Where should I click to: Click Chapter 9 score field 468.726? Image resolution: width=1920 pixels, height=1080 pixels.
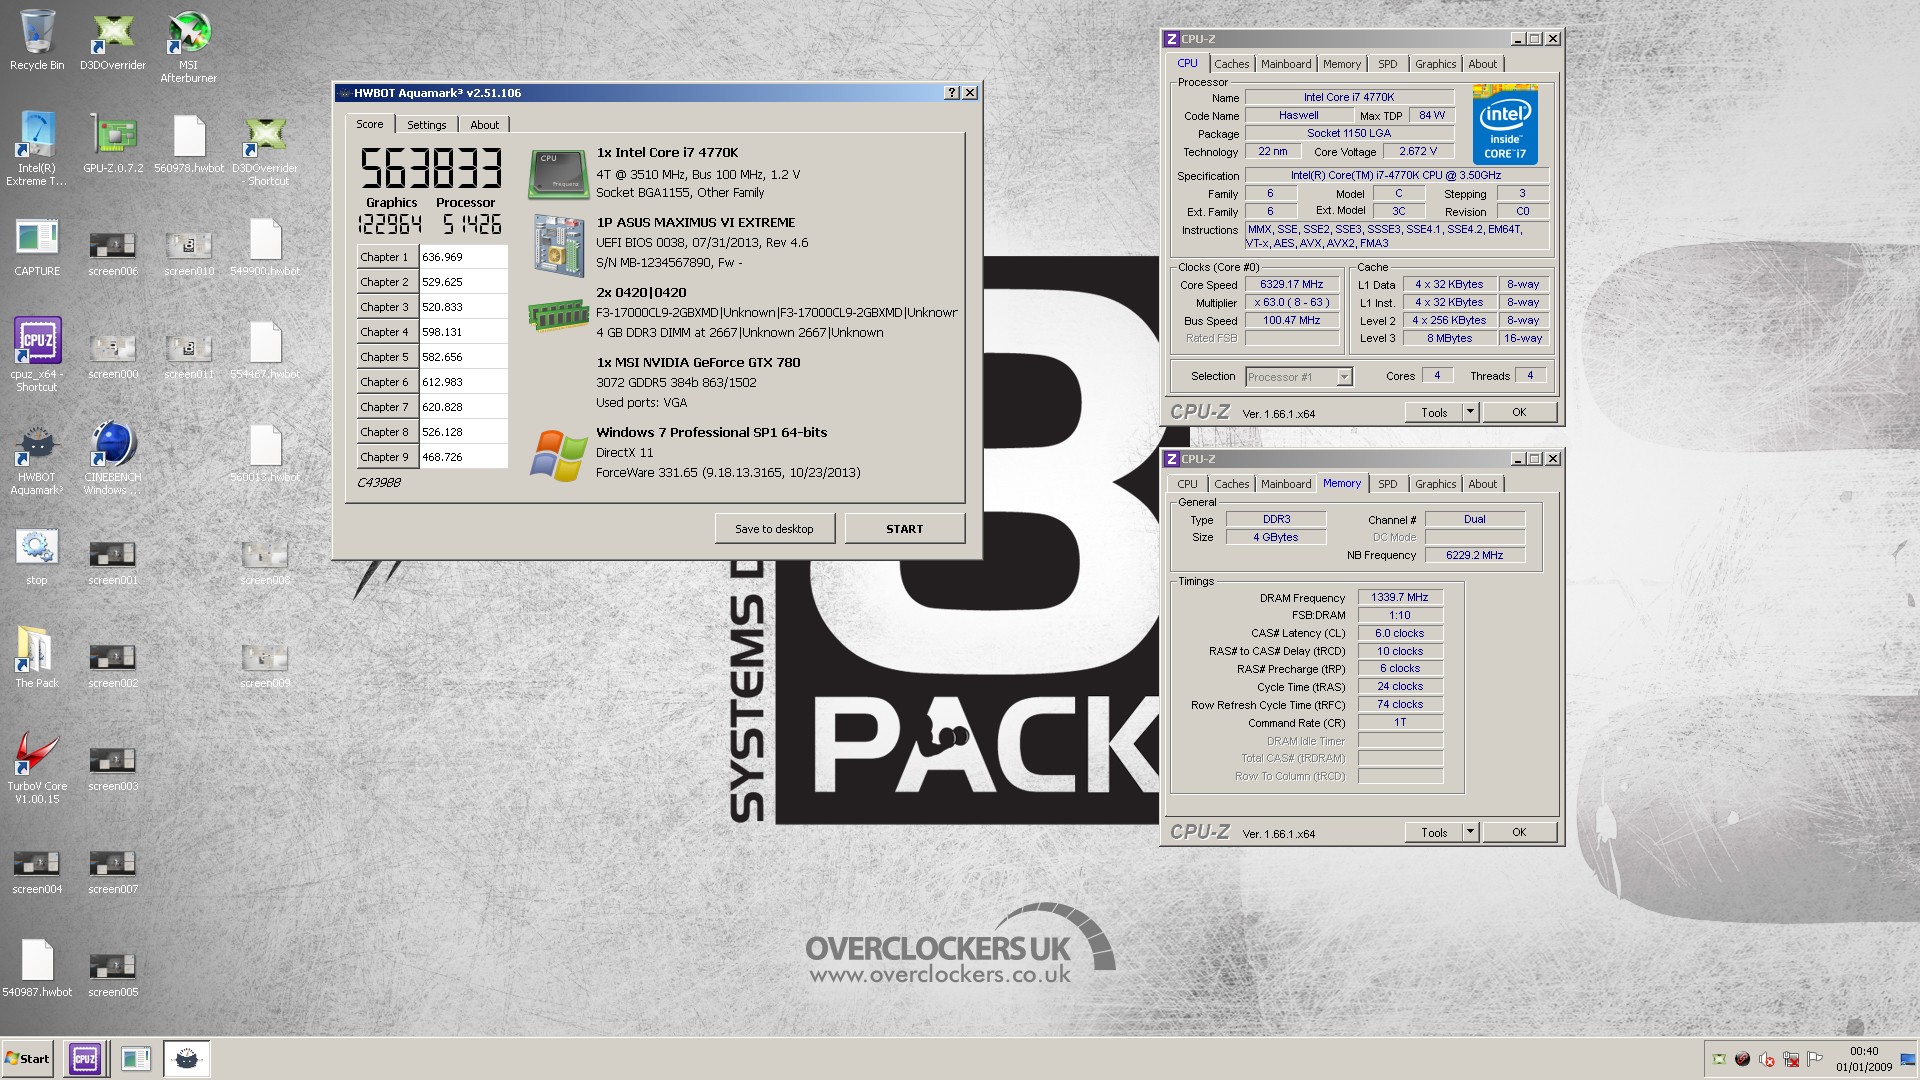pos(464,457)
